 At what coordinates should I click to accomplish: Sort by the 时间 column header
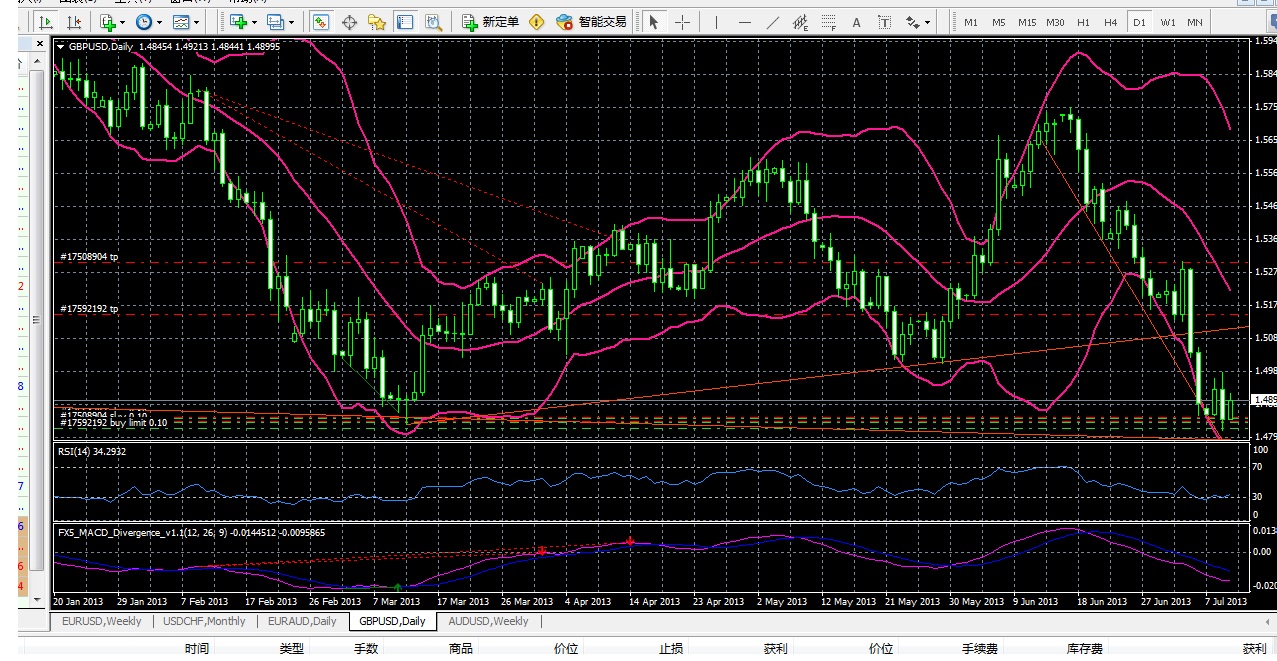[197, 649]
